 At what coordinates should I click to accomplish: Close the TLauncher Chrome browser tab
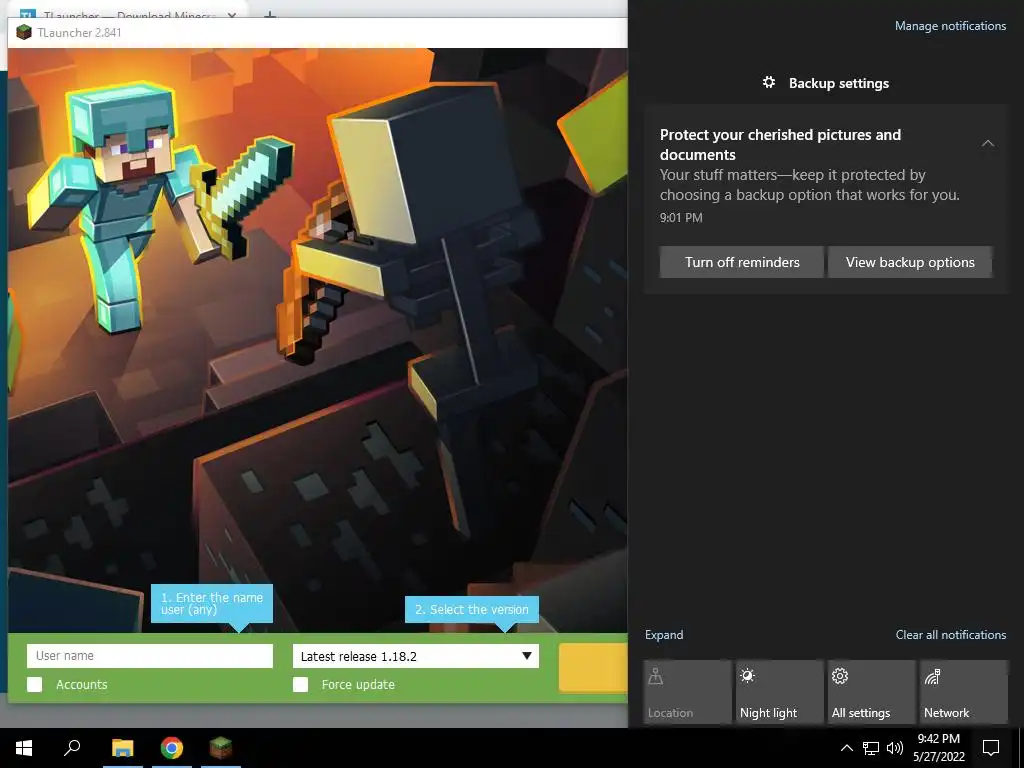232,14
